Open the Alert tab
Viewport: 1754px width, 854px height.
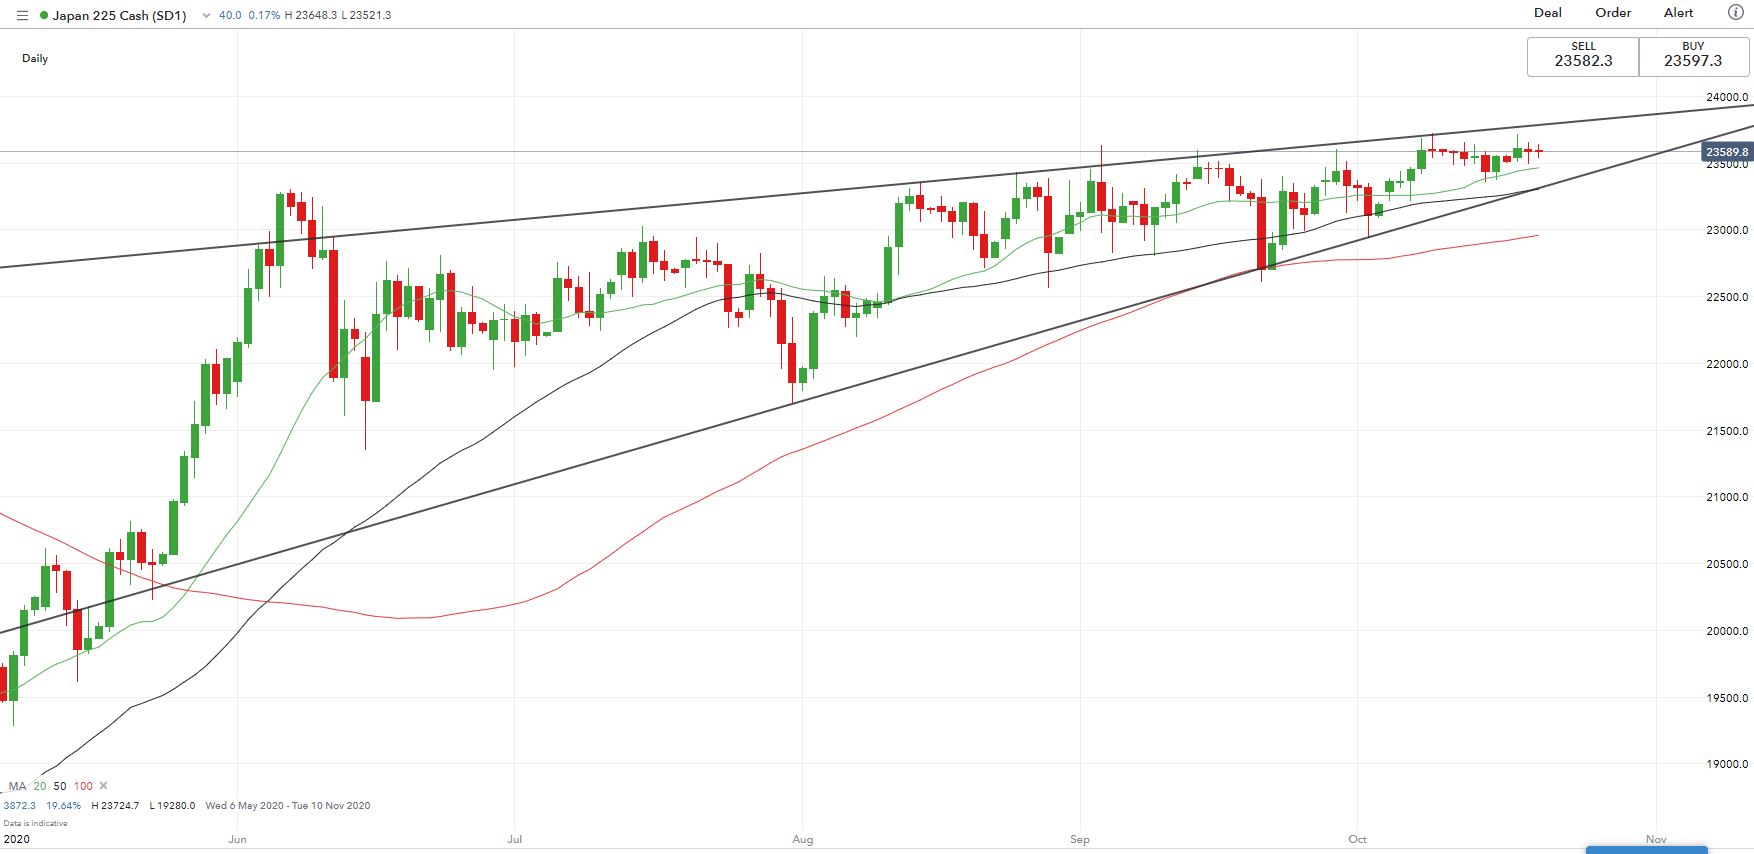[1679, 13]
